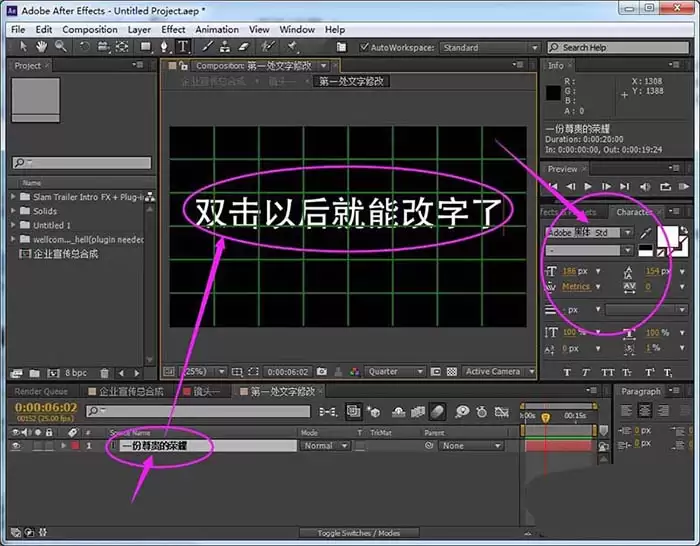Click the snapshot camera icon
700x546 pixels.
pos(321,371)
